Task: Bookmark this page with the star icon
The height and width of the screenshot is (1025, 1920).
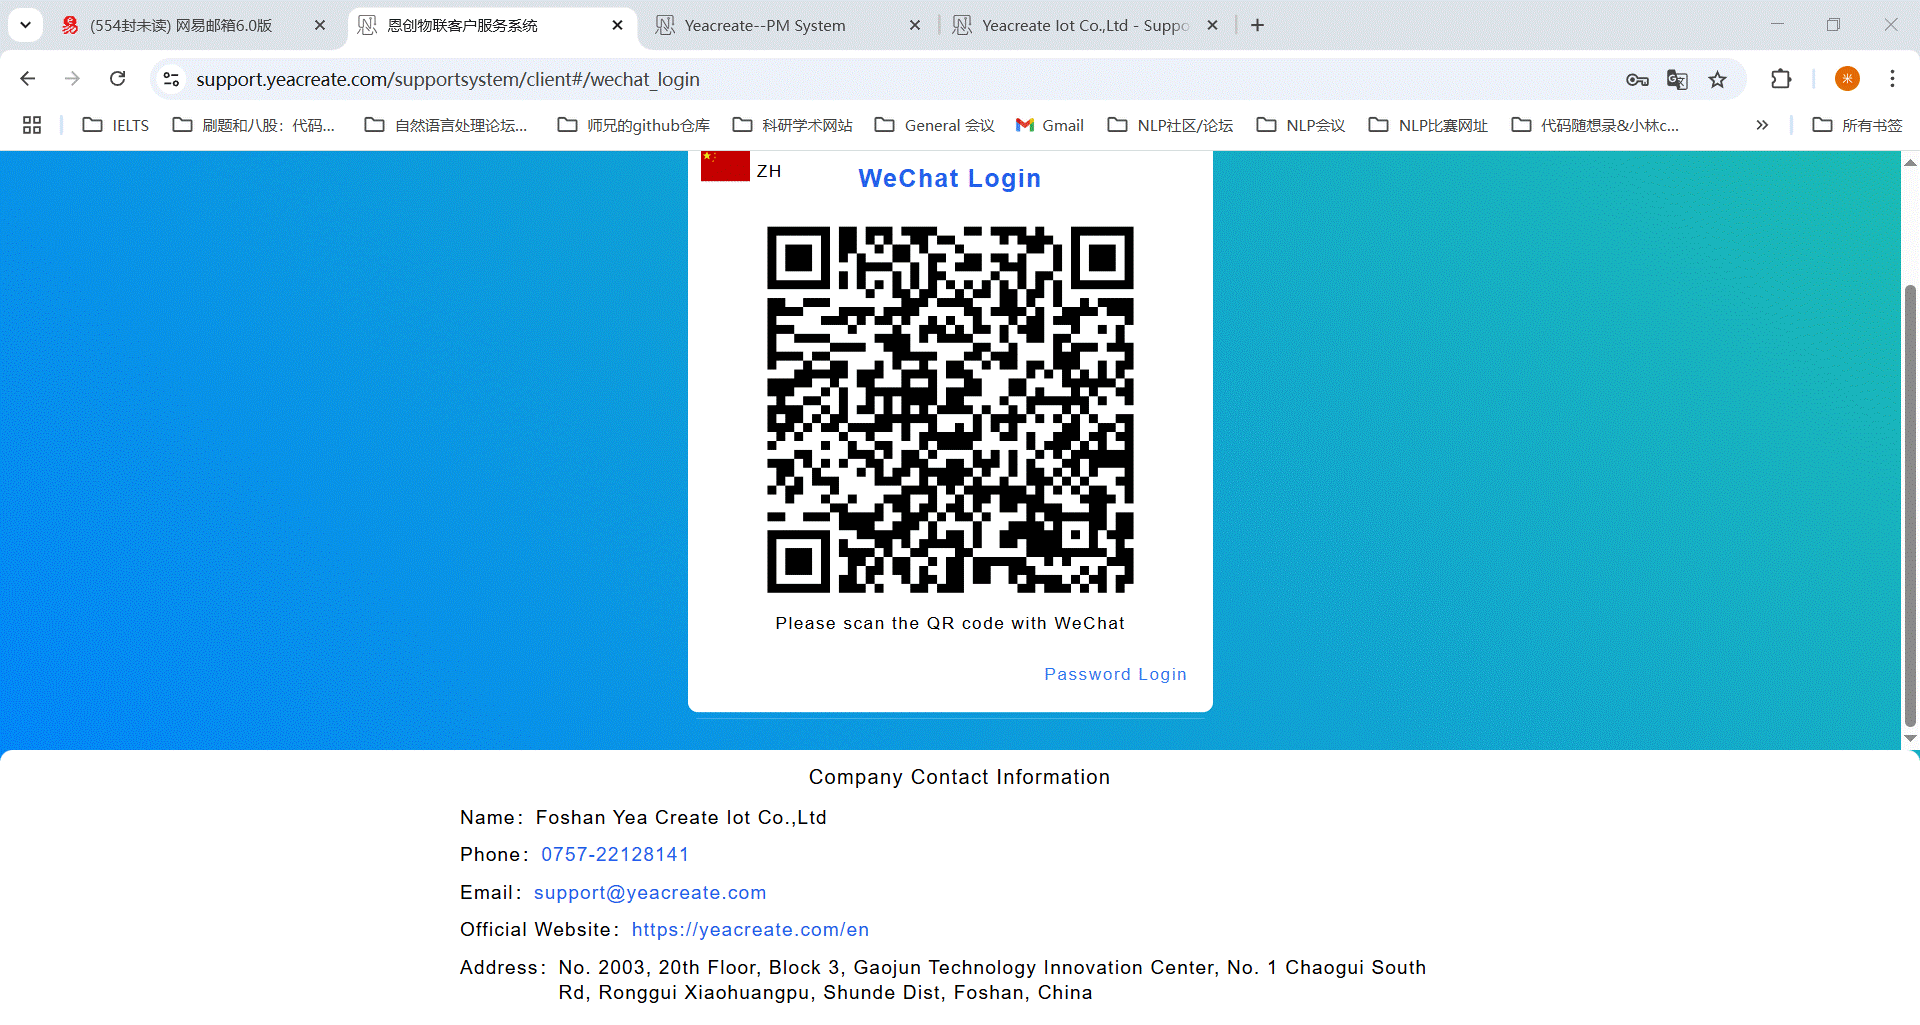Action: click(1717, 80)
